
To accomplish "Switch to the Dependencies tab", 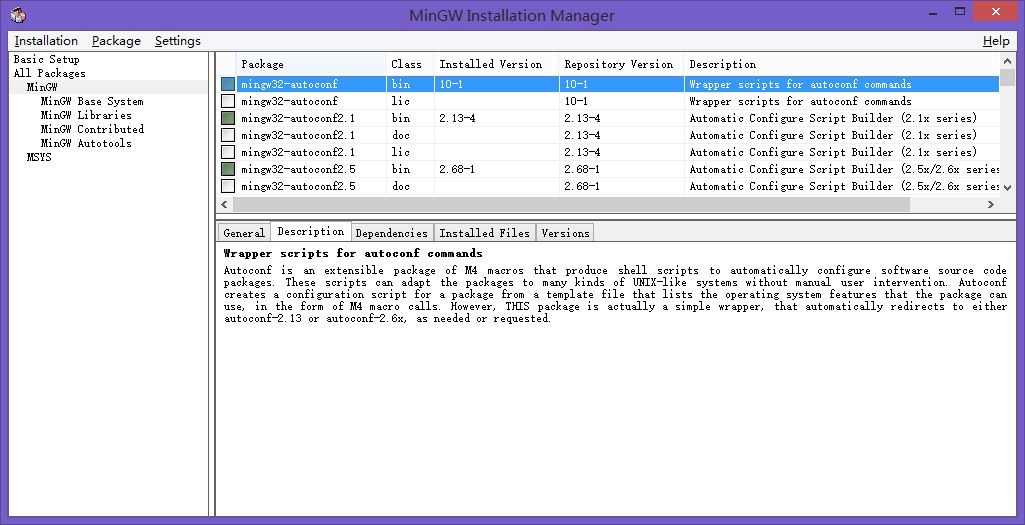I will [x=392, y=233].
